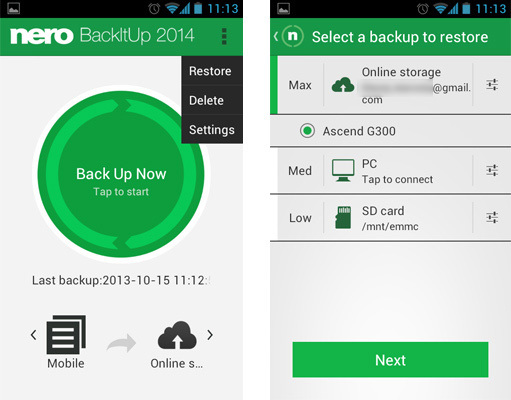
Task: Tap the Mobile documents source icon
Action: pyautogui.click(x=66, y=334)
